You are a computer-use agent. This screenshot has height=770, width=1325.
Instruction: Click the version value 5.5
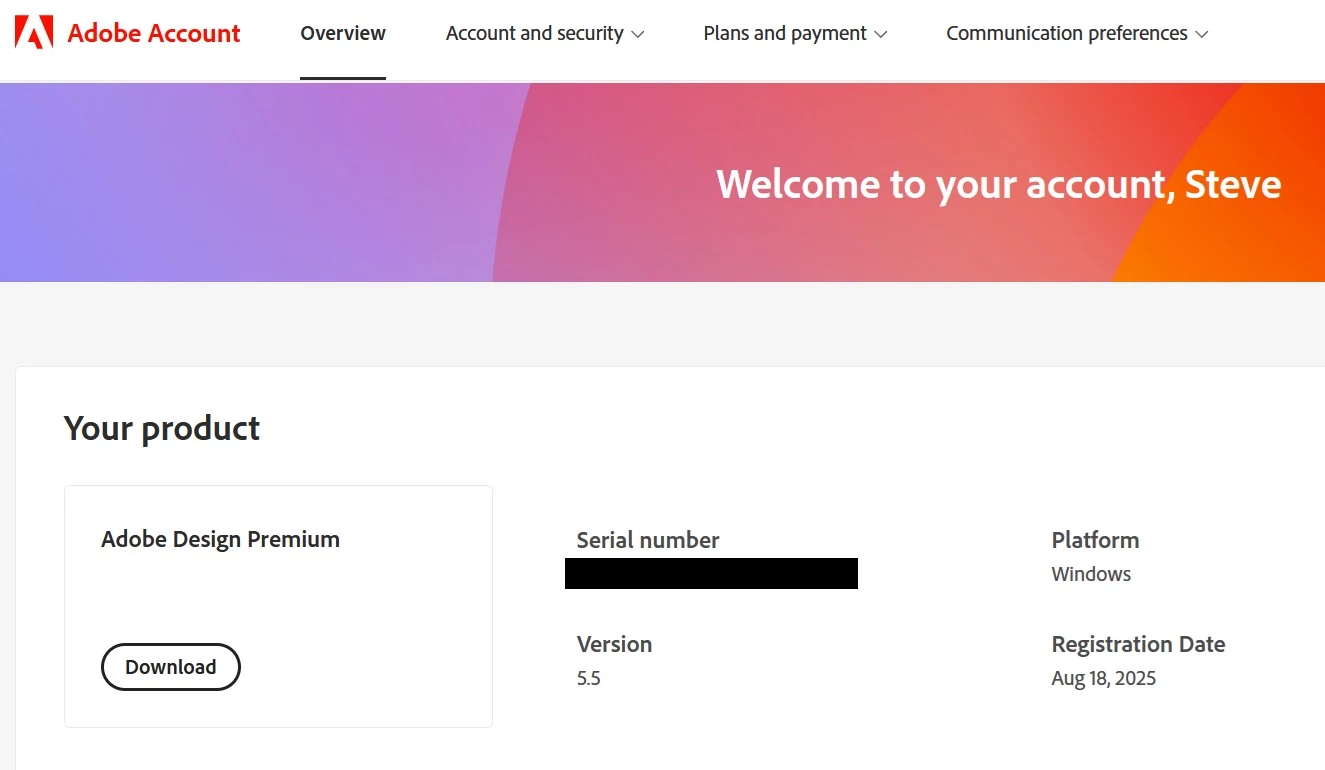click(588, 678)
